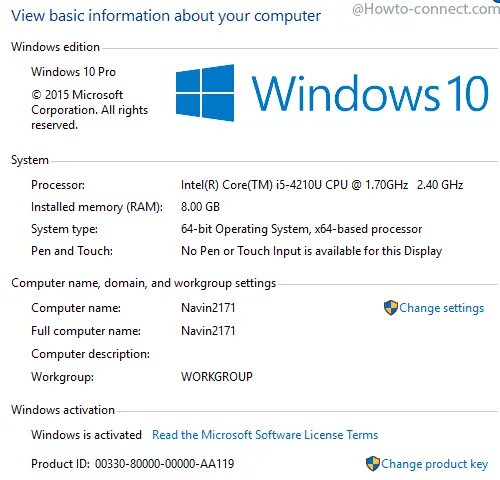Click the '© 2015 Microsoft Corporation' copyright text
This screenshot has width=500, height=480.
pos(89,110)
